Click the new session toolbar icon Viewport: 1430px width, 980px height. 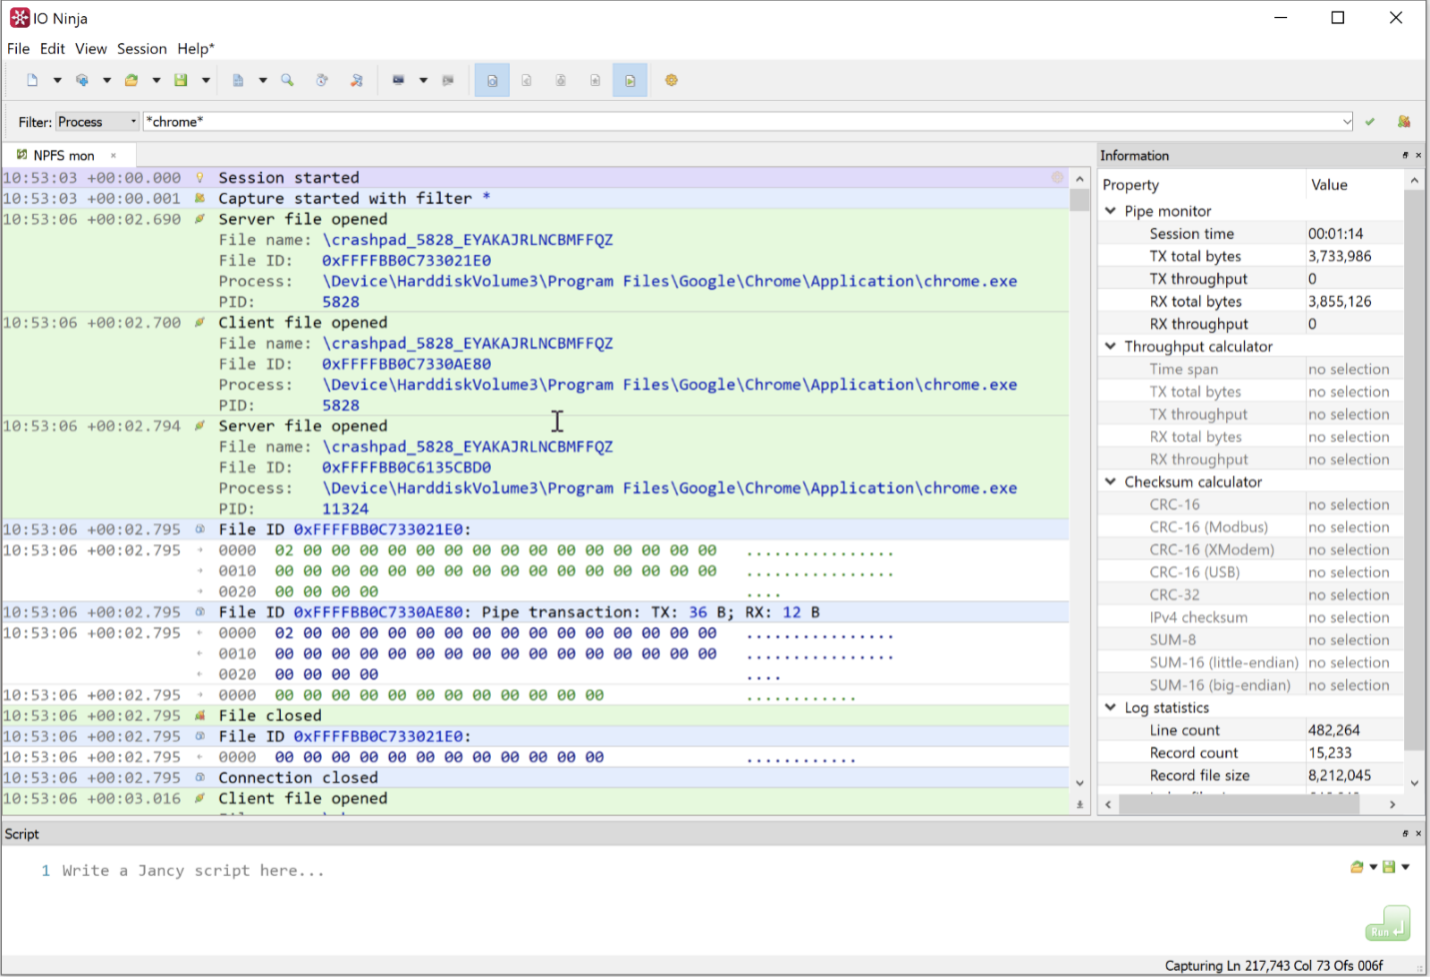click(x=32, y=80)
